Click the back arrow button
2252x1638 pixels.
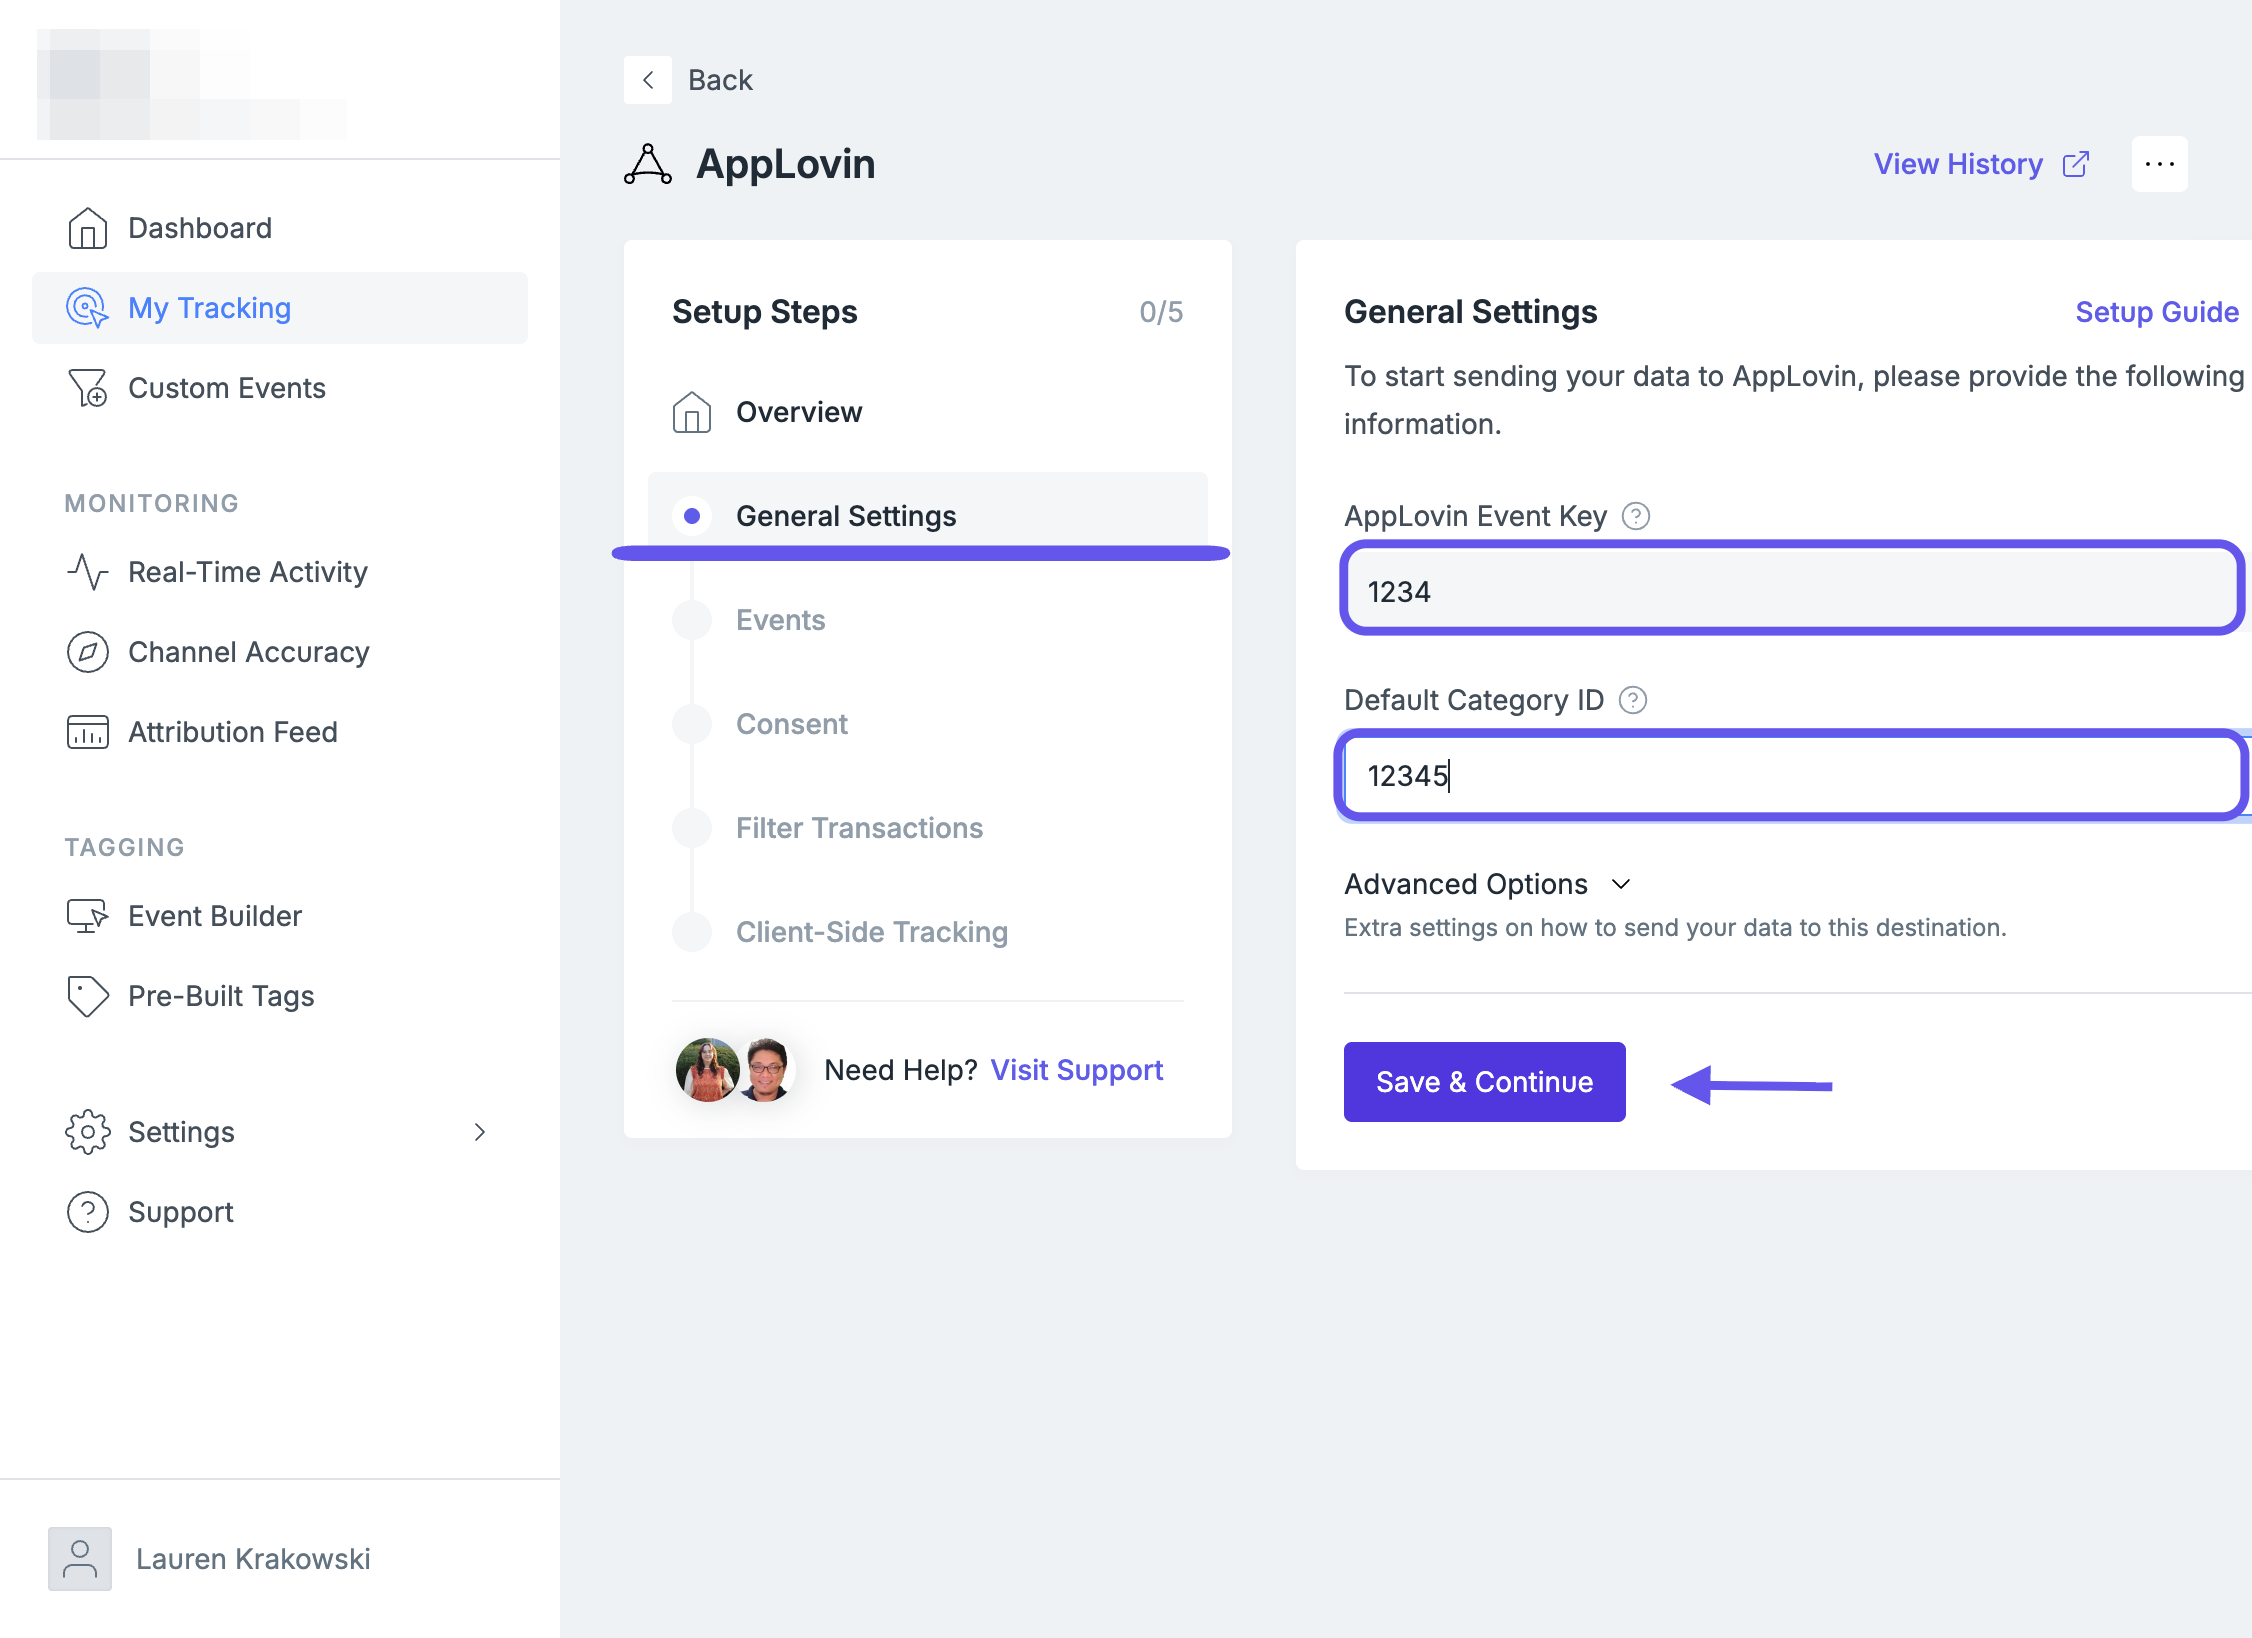(x=648, y=80)
